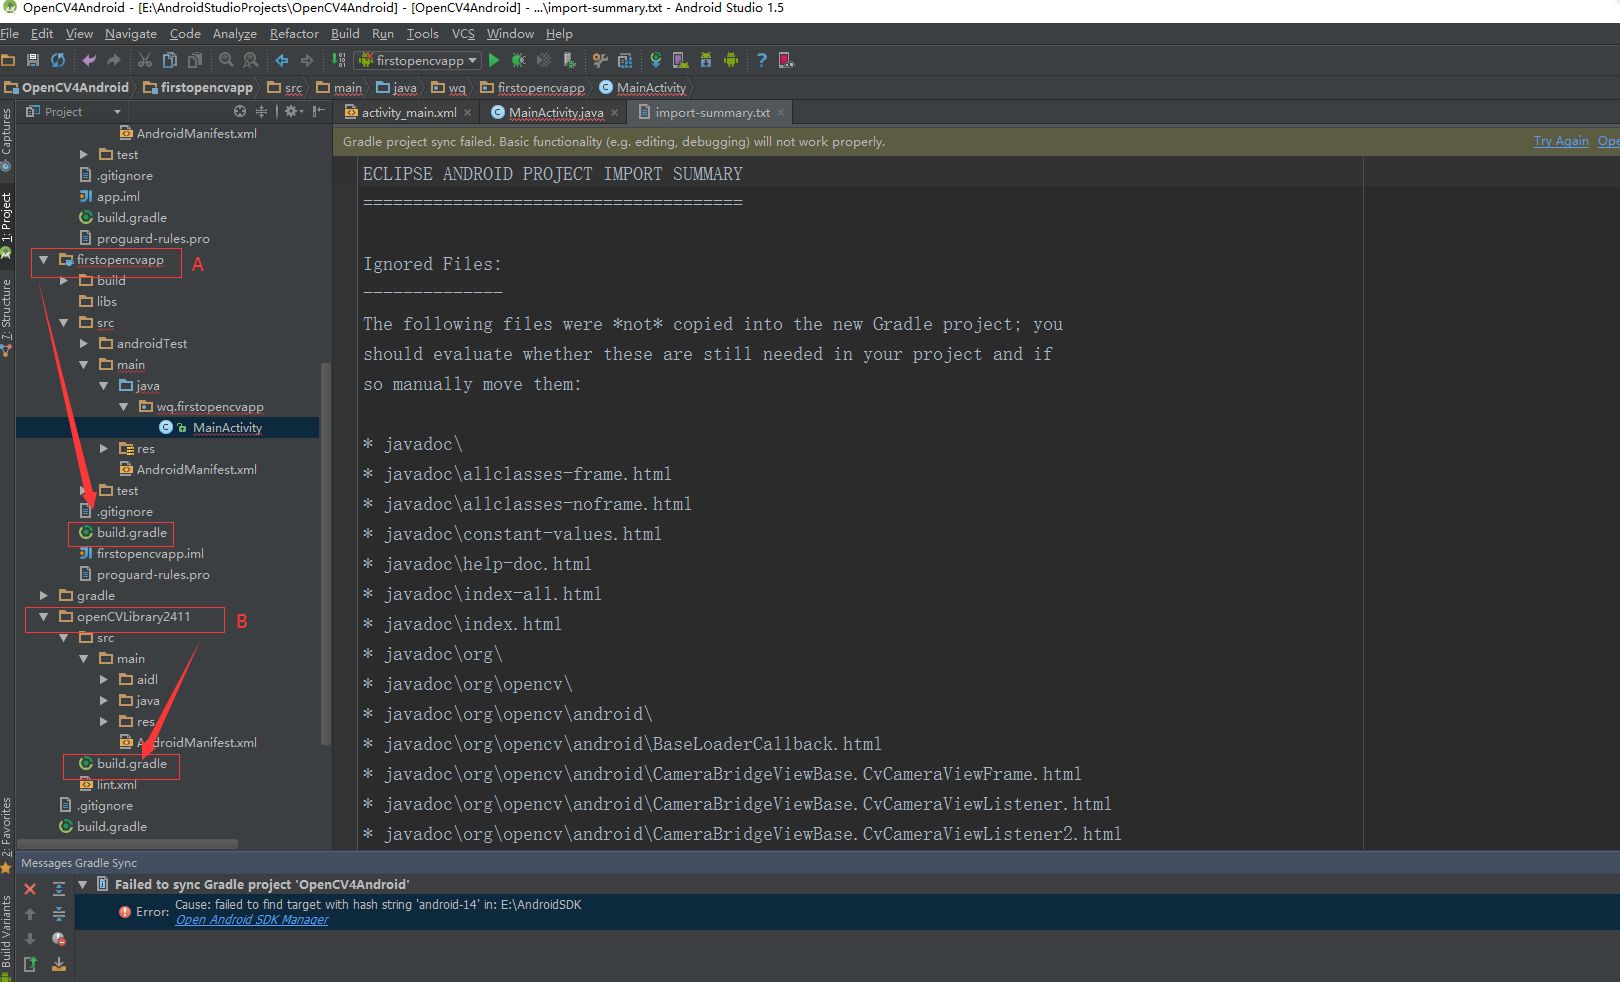1620x982 pixels.
Task: Open the VCS menu
Action: [x=463, y=34]
